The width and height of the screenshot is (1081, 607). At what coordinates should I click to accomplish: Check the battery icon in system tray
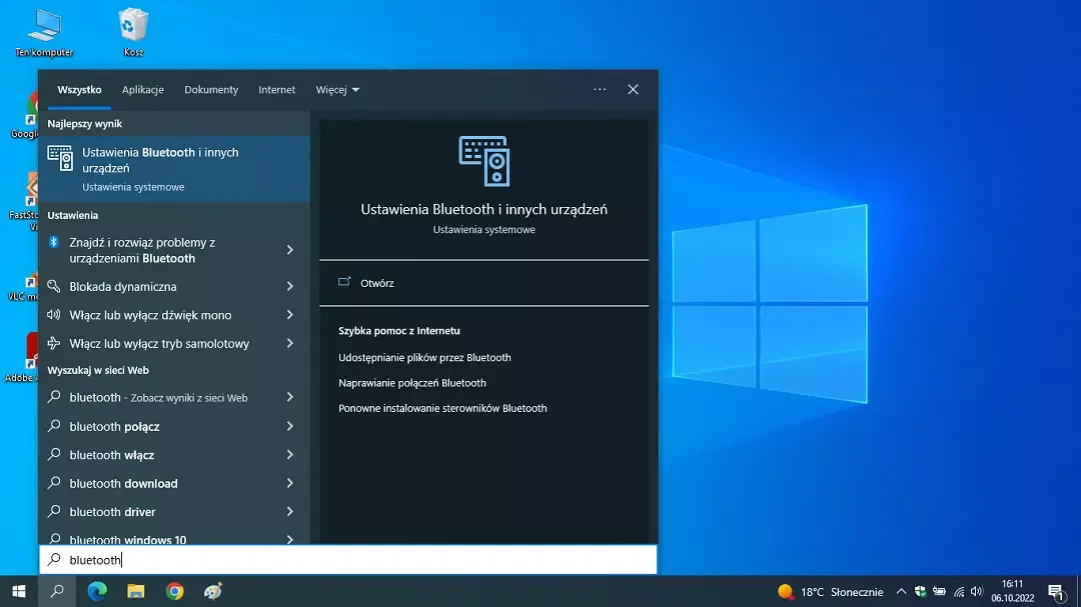coord(940,591)
